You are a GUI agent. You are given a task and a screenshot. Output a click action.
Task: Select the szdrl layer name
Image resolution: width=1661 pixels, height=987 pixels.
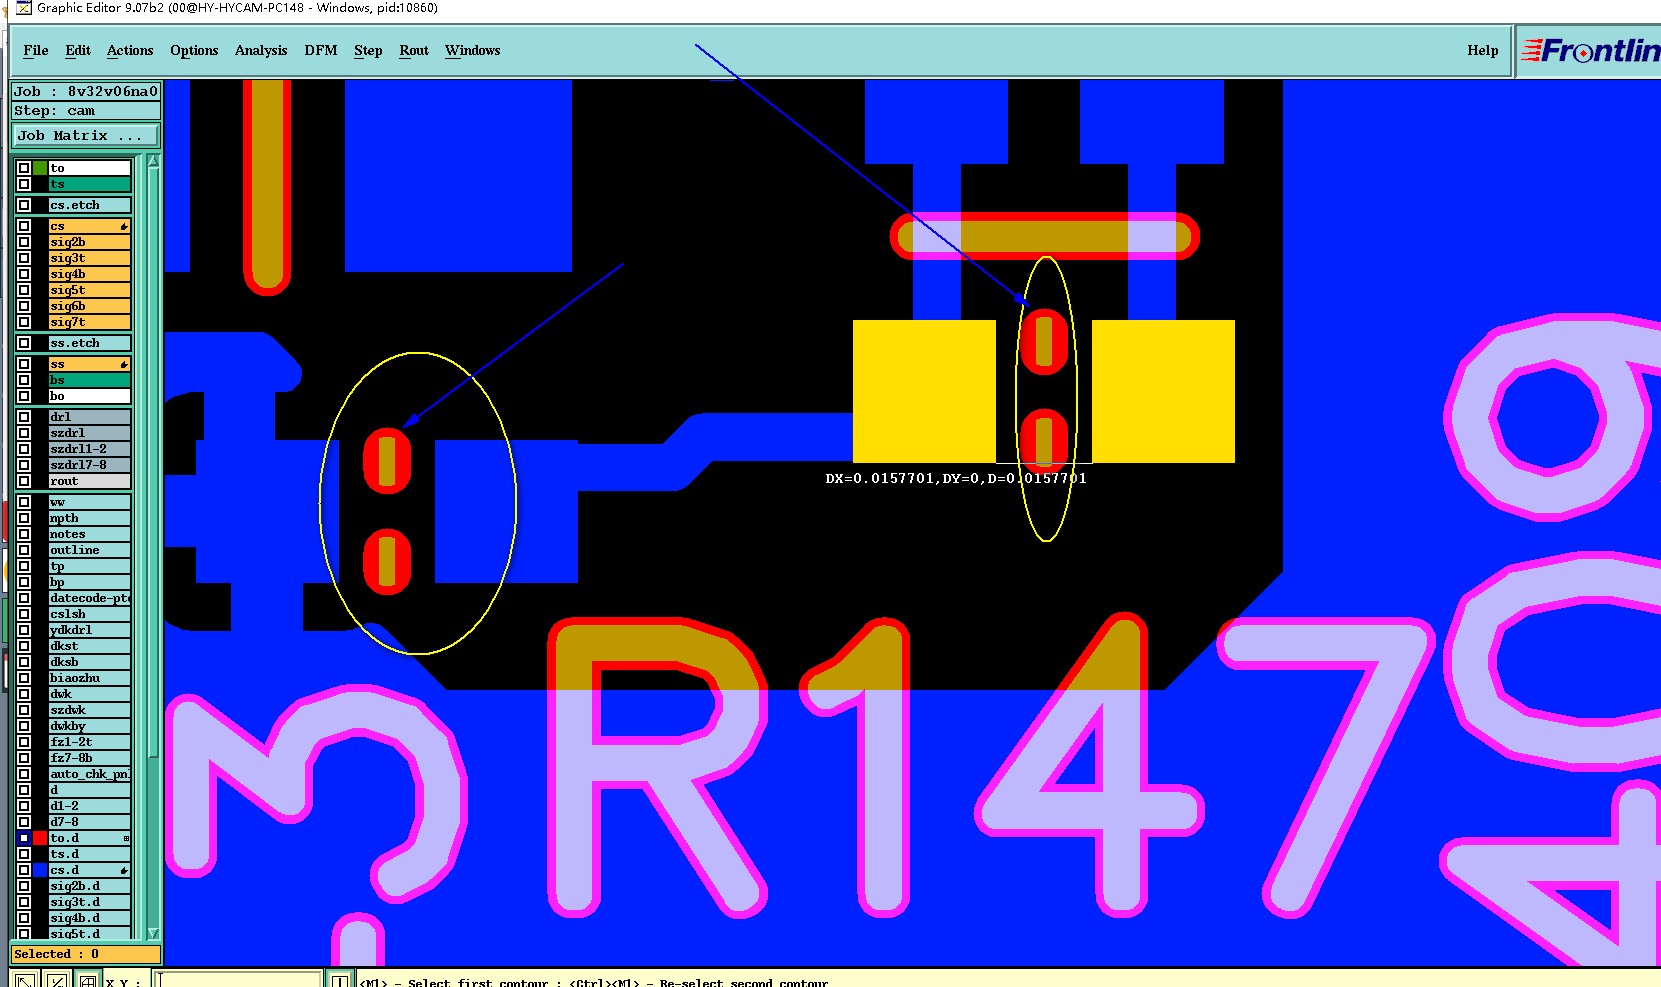coord(90,433)
